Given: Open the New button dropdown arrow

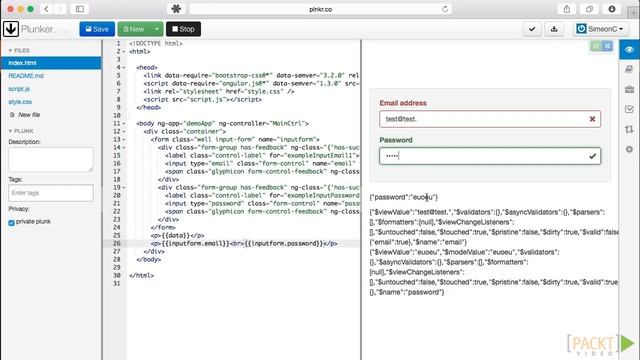Looking at the screenshot, I should click(x=157, y=29).
